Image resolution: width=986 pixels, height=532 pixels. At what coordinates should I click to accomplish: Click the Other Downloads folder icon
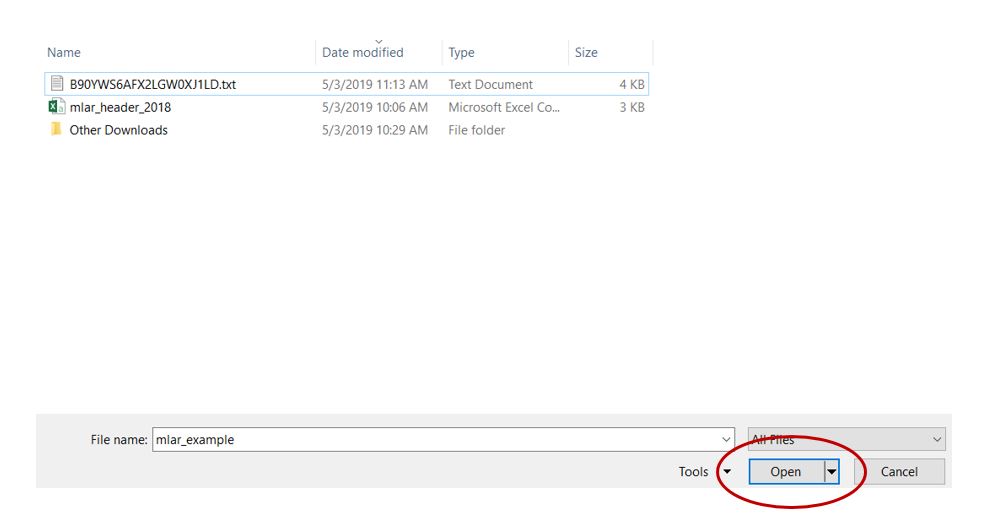[56, 129]
